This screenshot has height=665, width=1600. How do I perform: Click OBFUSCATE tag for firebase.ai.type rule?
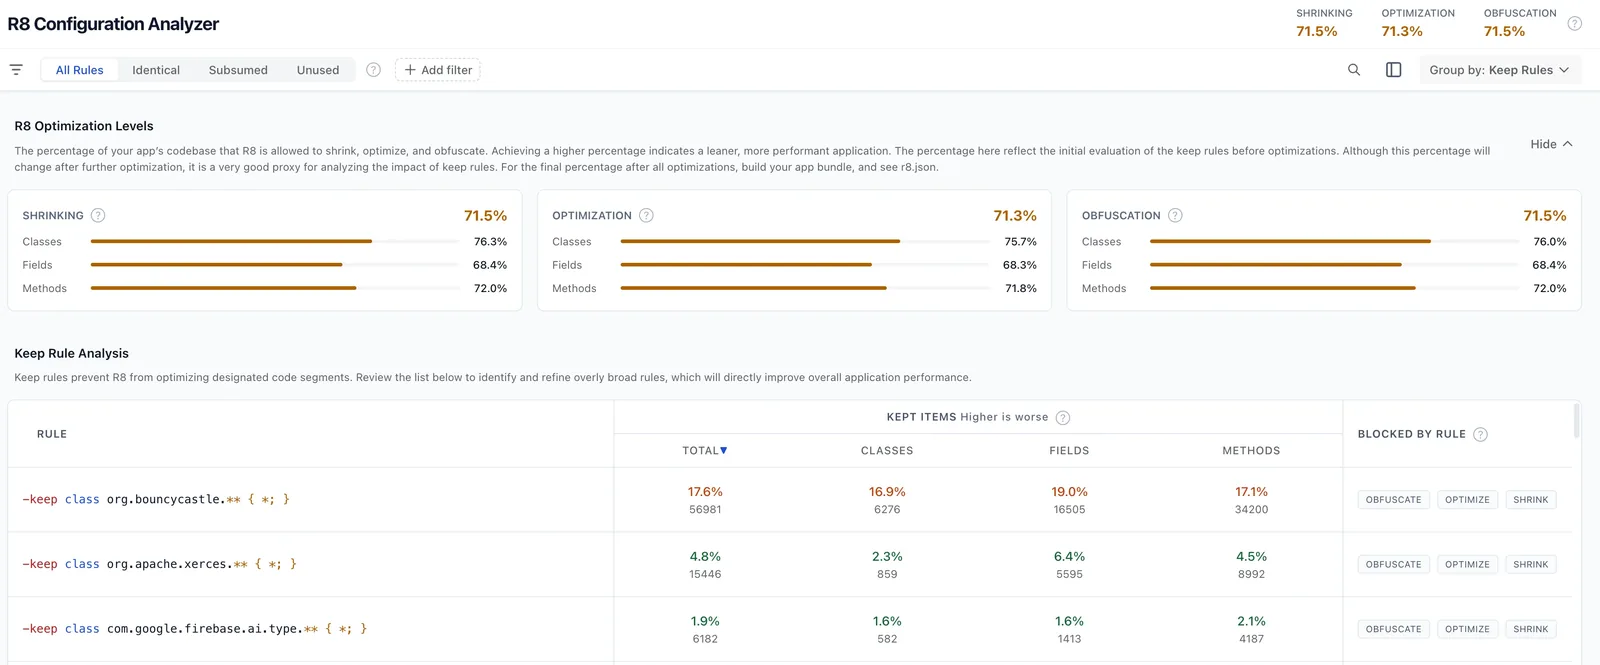point(1393,629)
